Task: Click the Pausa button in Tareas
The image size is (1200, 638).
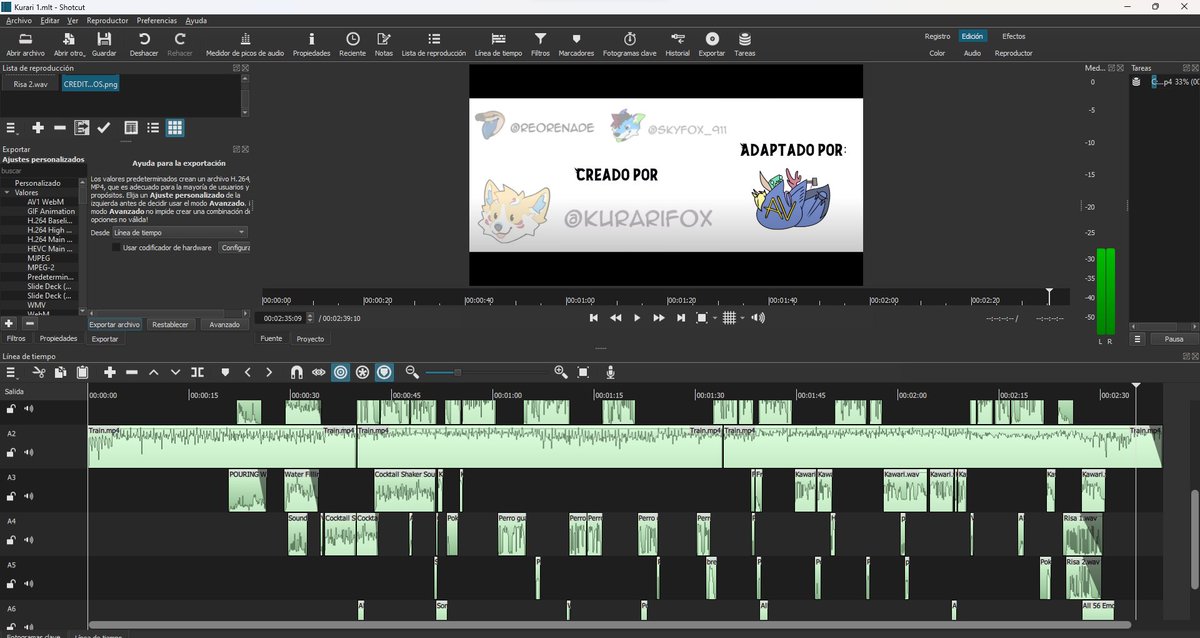Action: coord(1174,339)
